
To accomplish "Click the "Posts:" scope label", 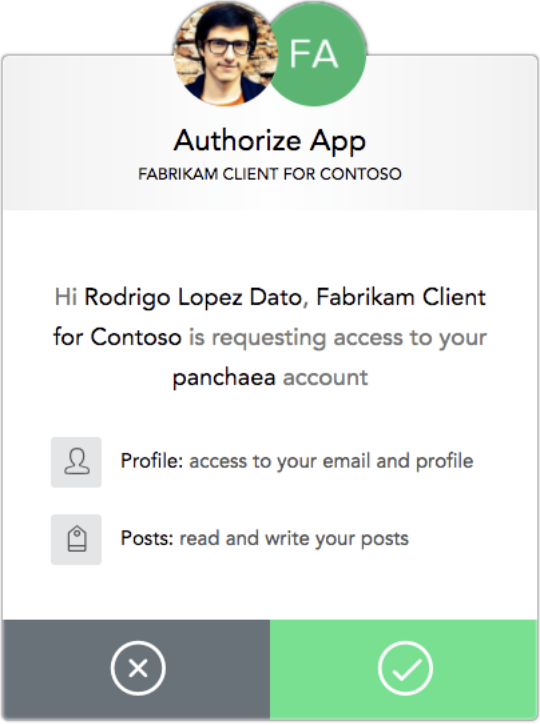I will (x=147, y=538).
